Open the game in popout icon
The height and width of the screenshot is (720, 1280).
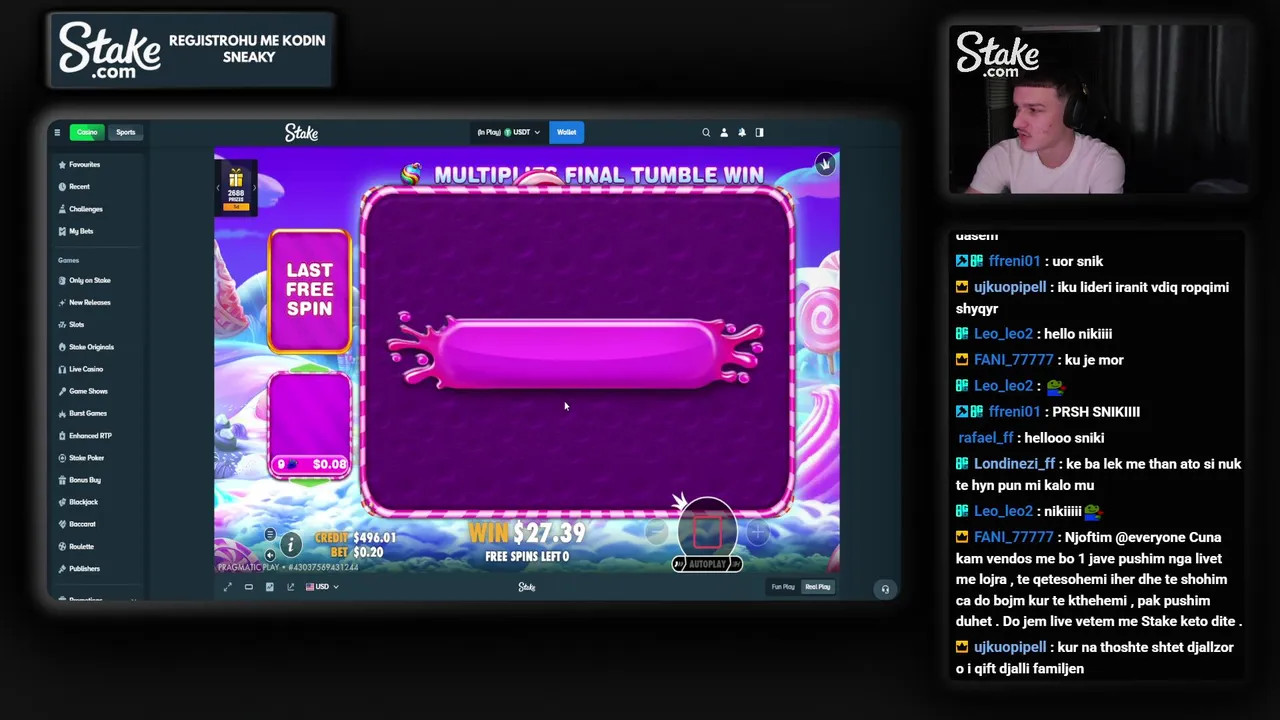click(290, 587)
